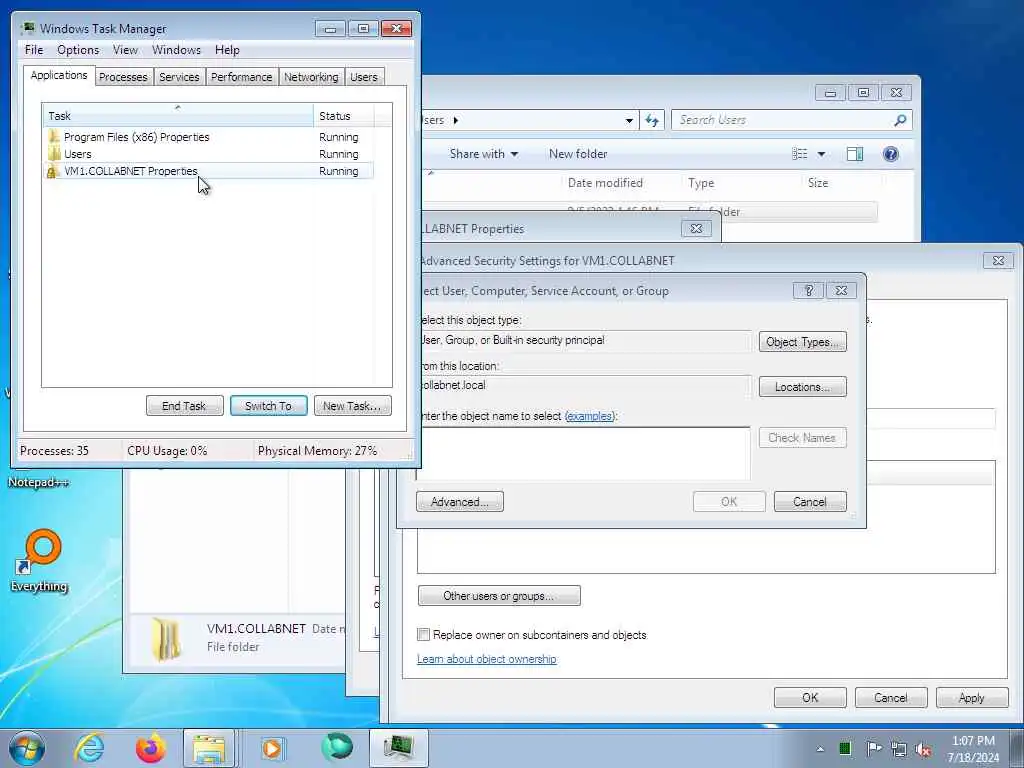Screen dimensions: 1024x768
Task: Click the Advanced... button
Action: (x=460, y=502)
